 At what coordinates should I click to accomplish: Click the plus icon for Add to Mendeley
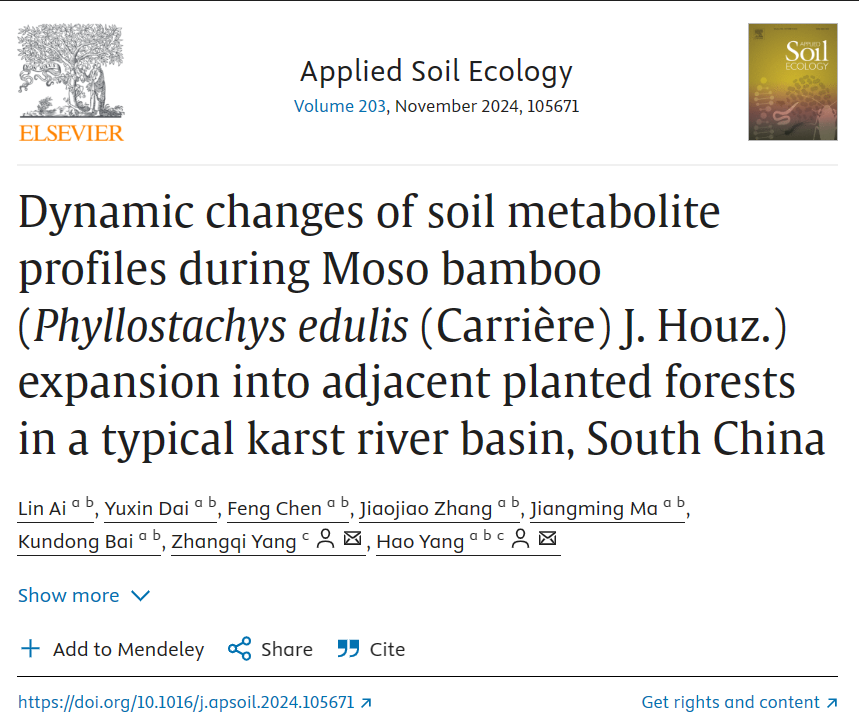click(31, 649)
